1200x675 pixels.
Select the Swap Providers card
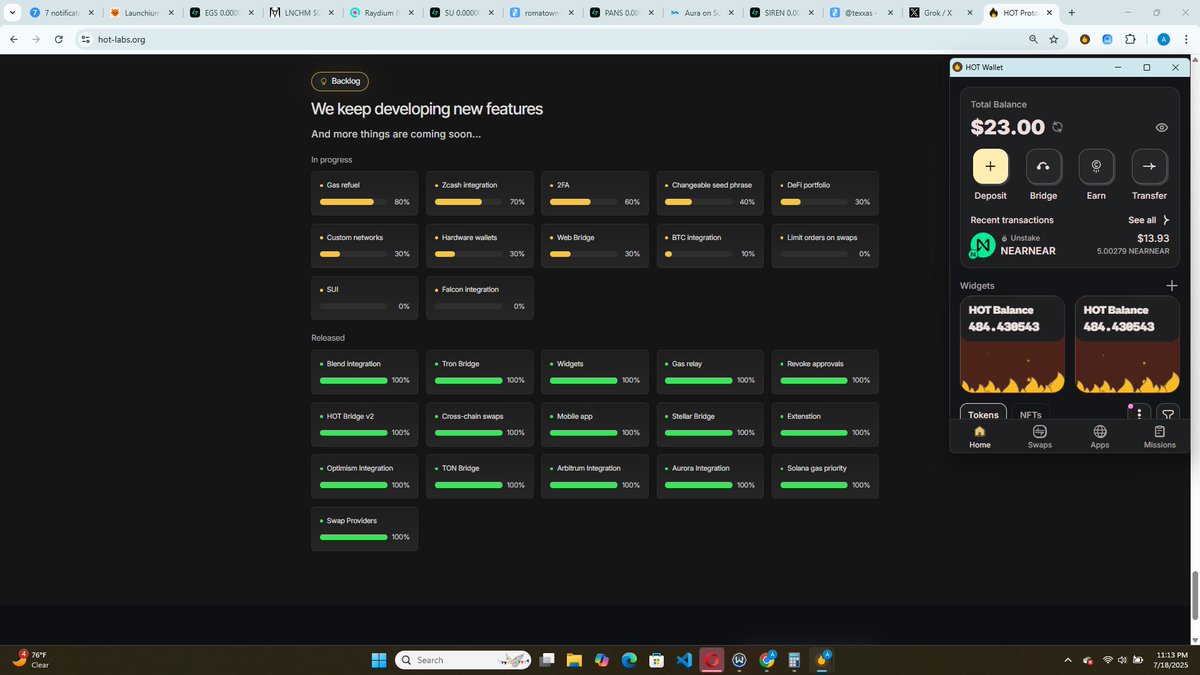[364, 528]
